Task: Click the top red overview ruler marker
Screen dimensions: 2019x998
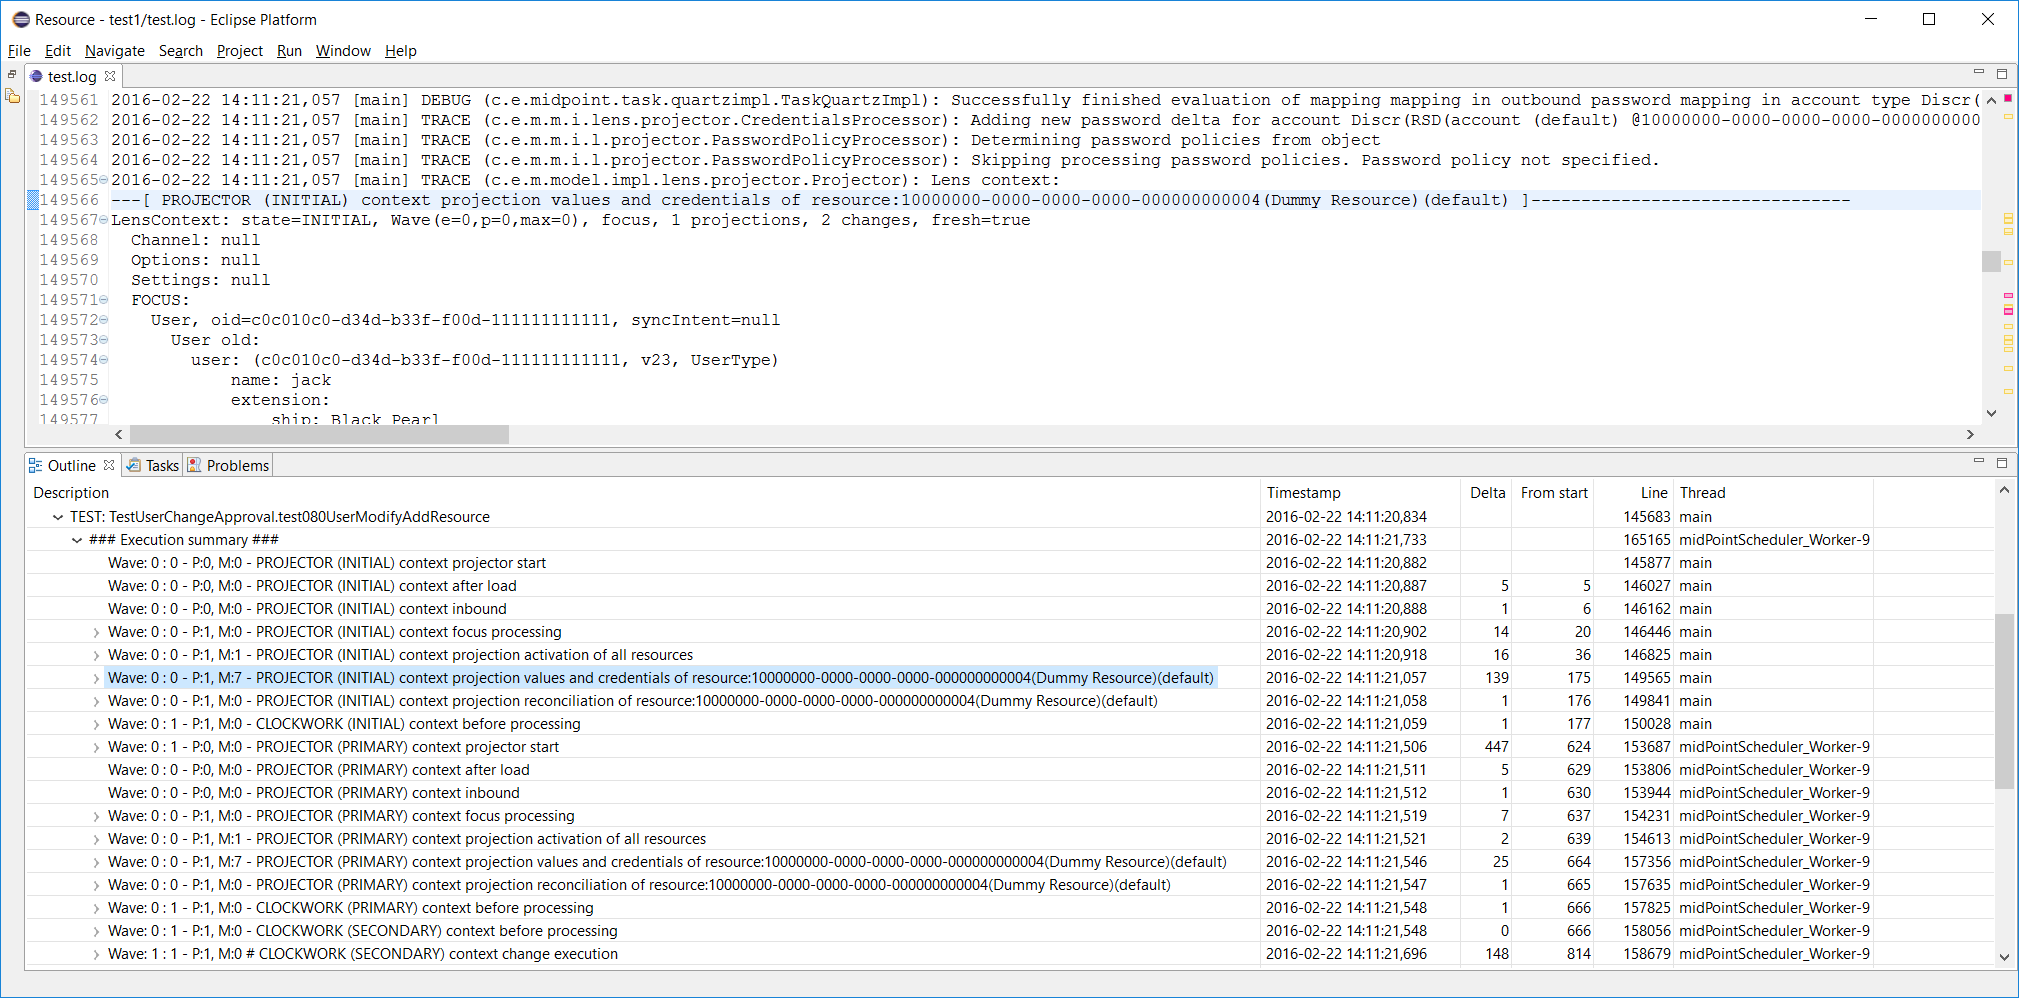Action: 2008,99
